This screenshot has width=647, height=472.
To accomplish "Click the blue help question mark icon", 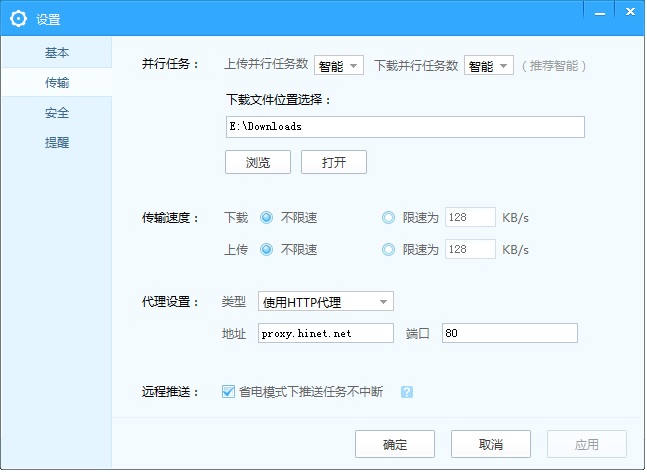I will (406, 392).
